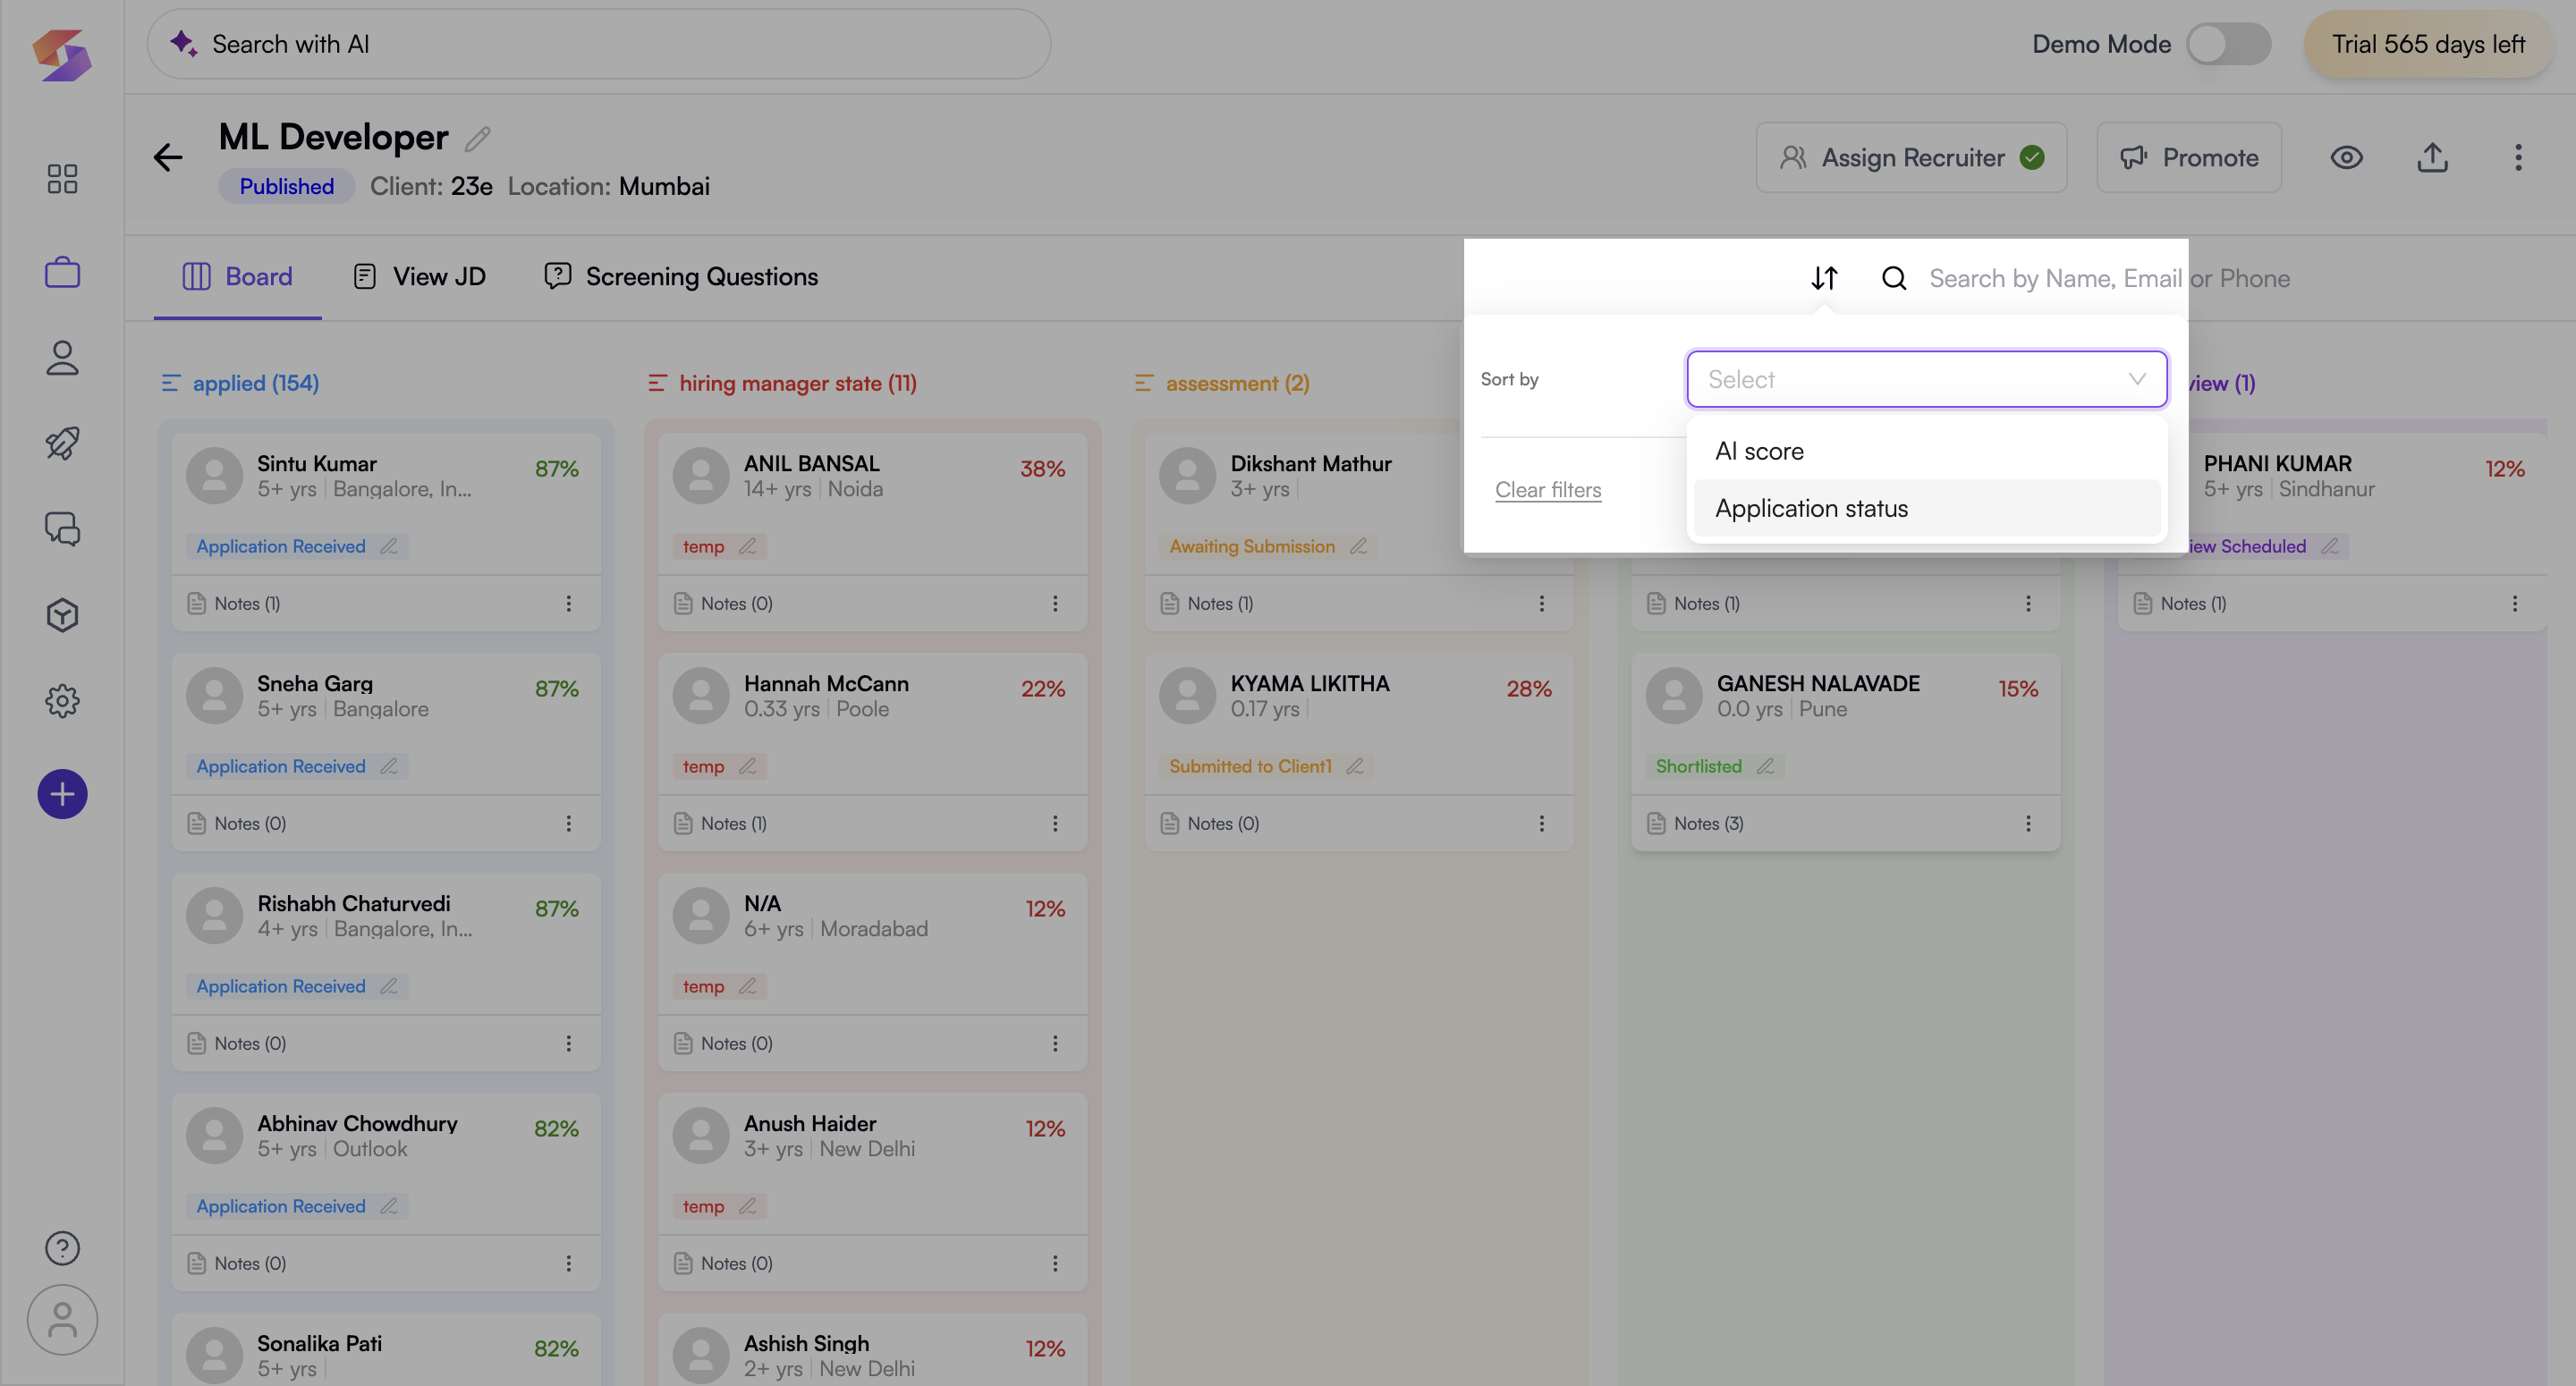This screenshot has height=1386, width=2576.
Task: Collapse the assessment (2) column
Action: point(1144,383)
